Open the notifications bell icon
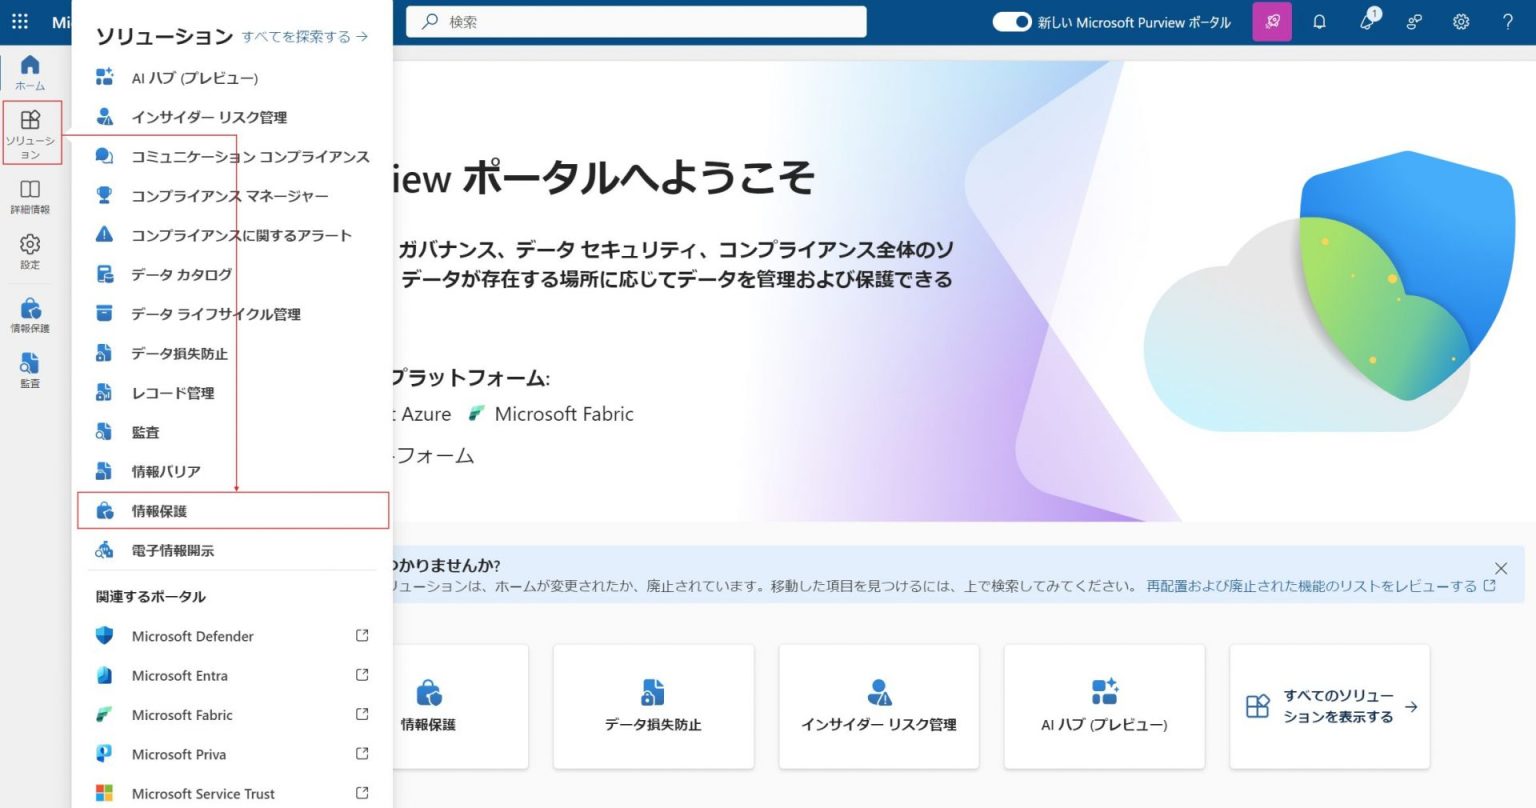Screen dimensions: 1536x808 pos(1319,21)
